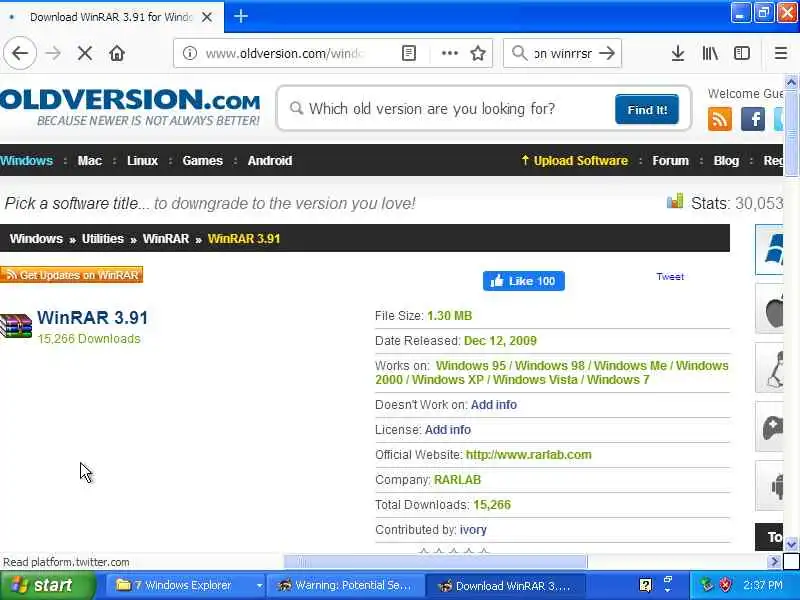
Task: Open the page actions menu
Action: click(449, 53)
